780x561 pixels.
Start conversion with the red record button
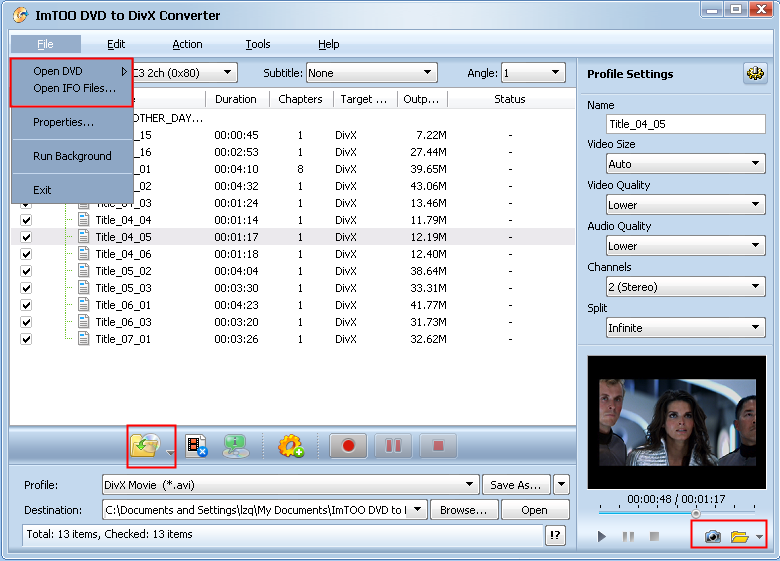[348, 446]
